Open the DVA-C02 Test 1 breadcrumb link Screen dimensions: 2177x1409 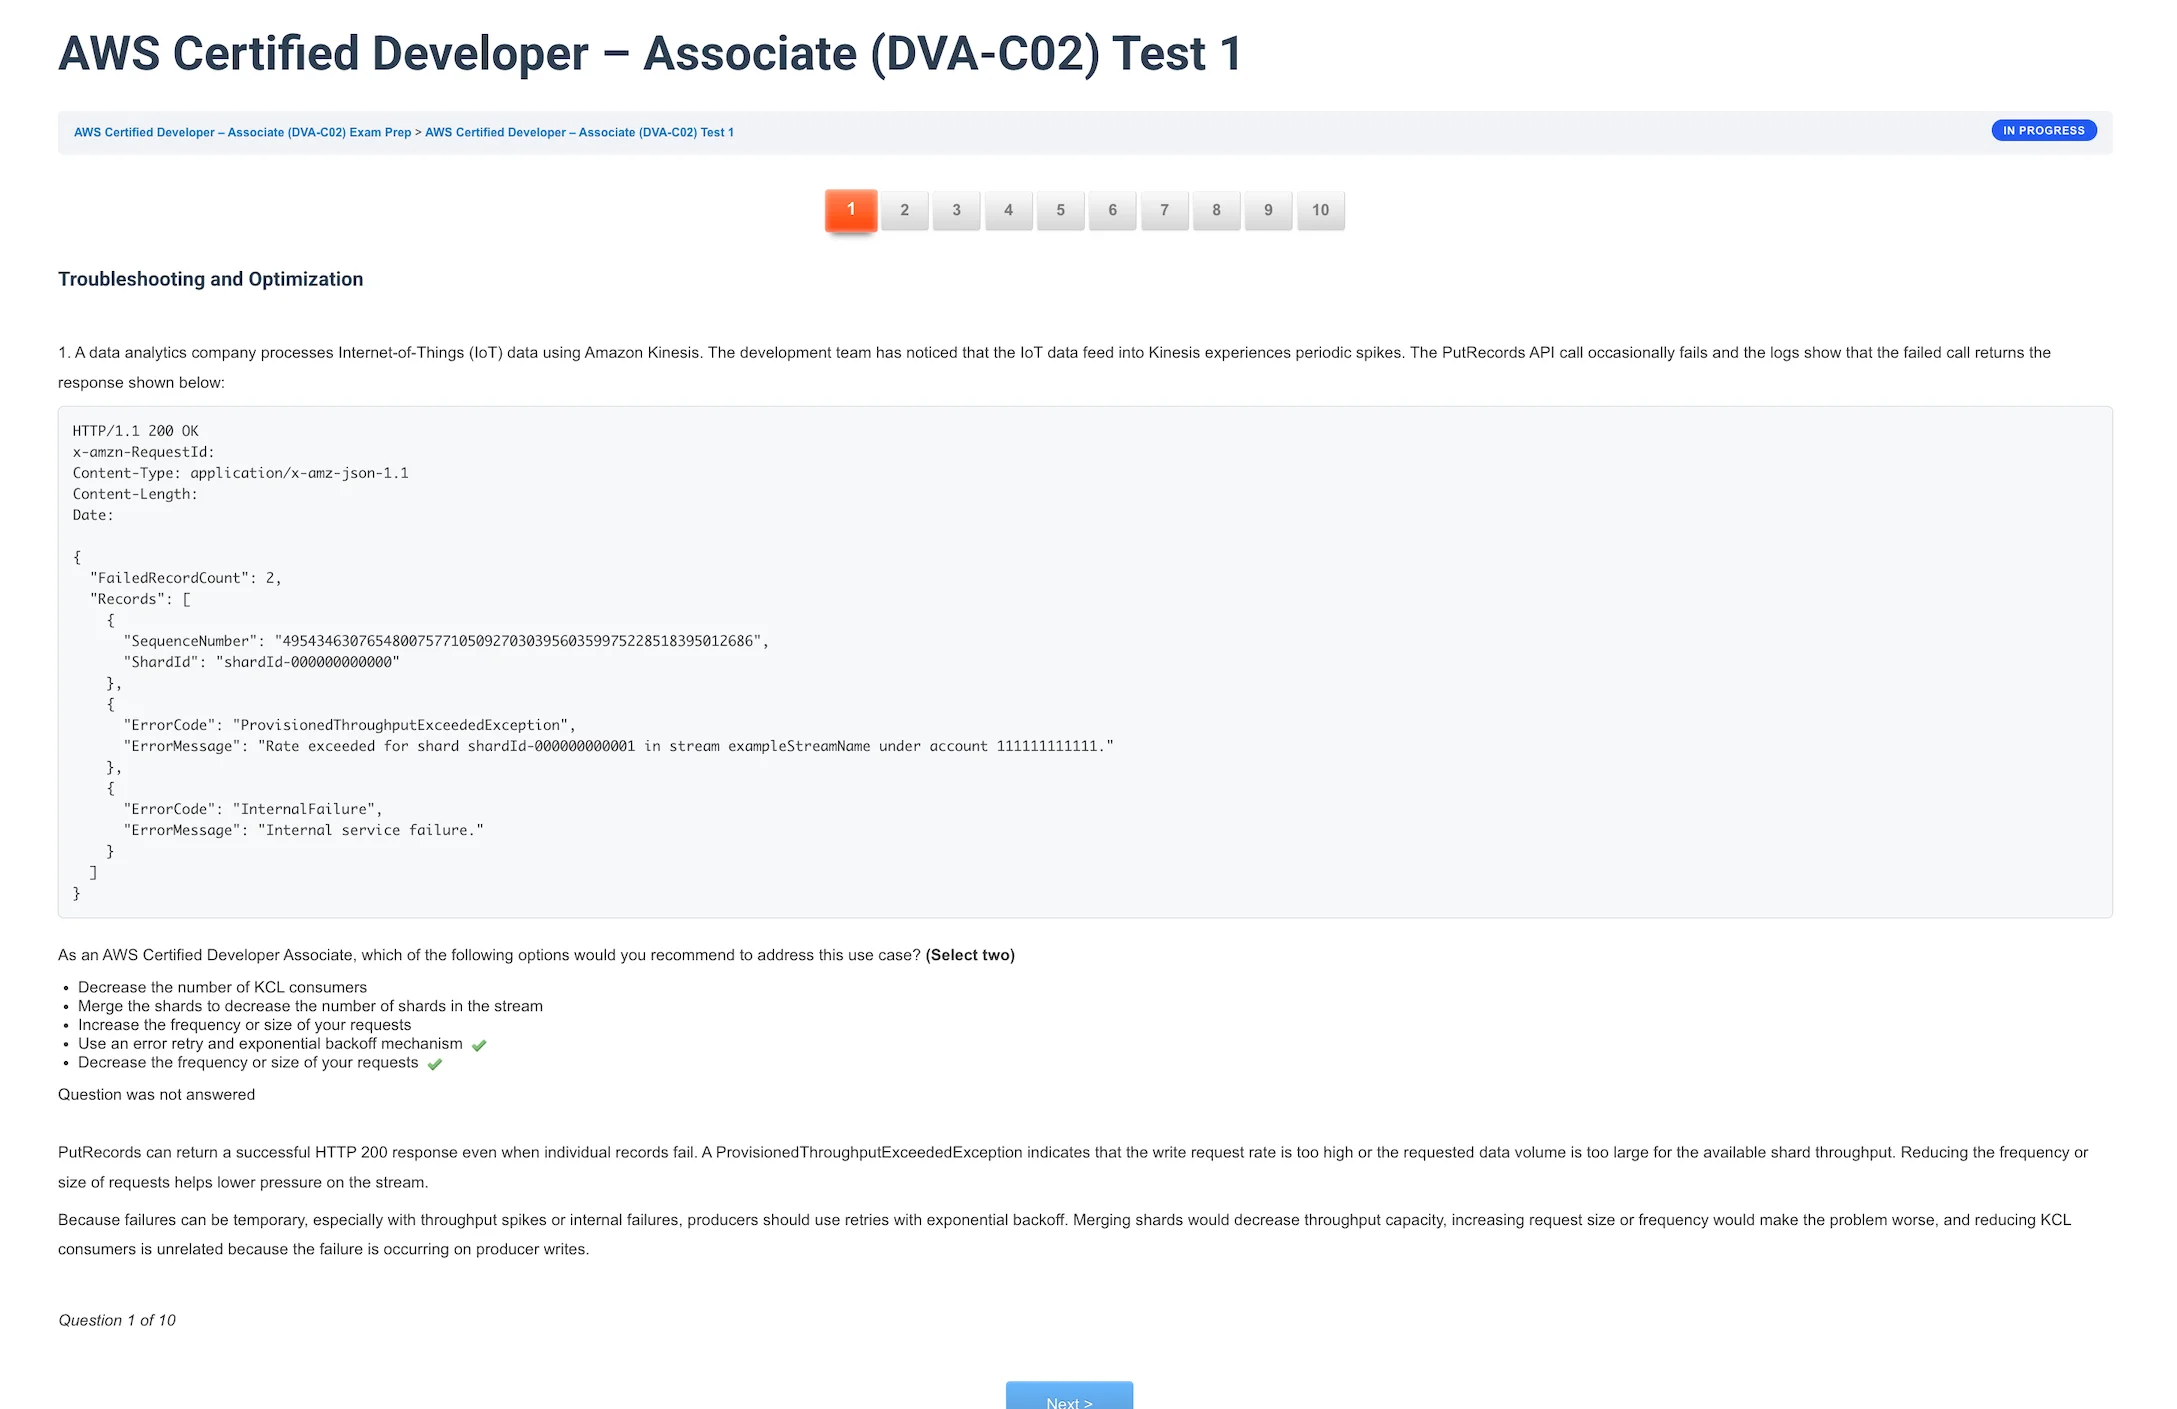[579, 132]
